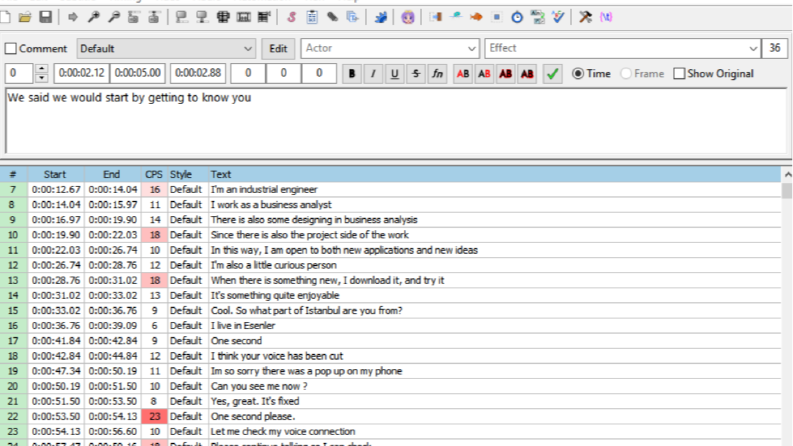Click the duration field 0:00:02.88
Screen dimensions: 793x446
(198, 73)
